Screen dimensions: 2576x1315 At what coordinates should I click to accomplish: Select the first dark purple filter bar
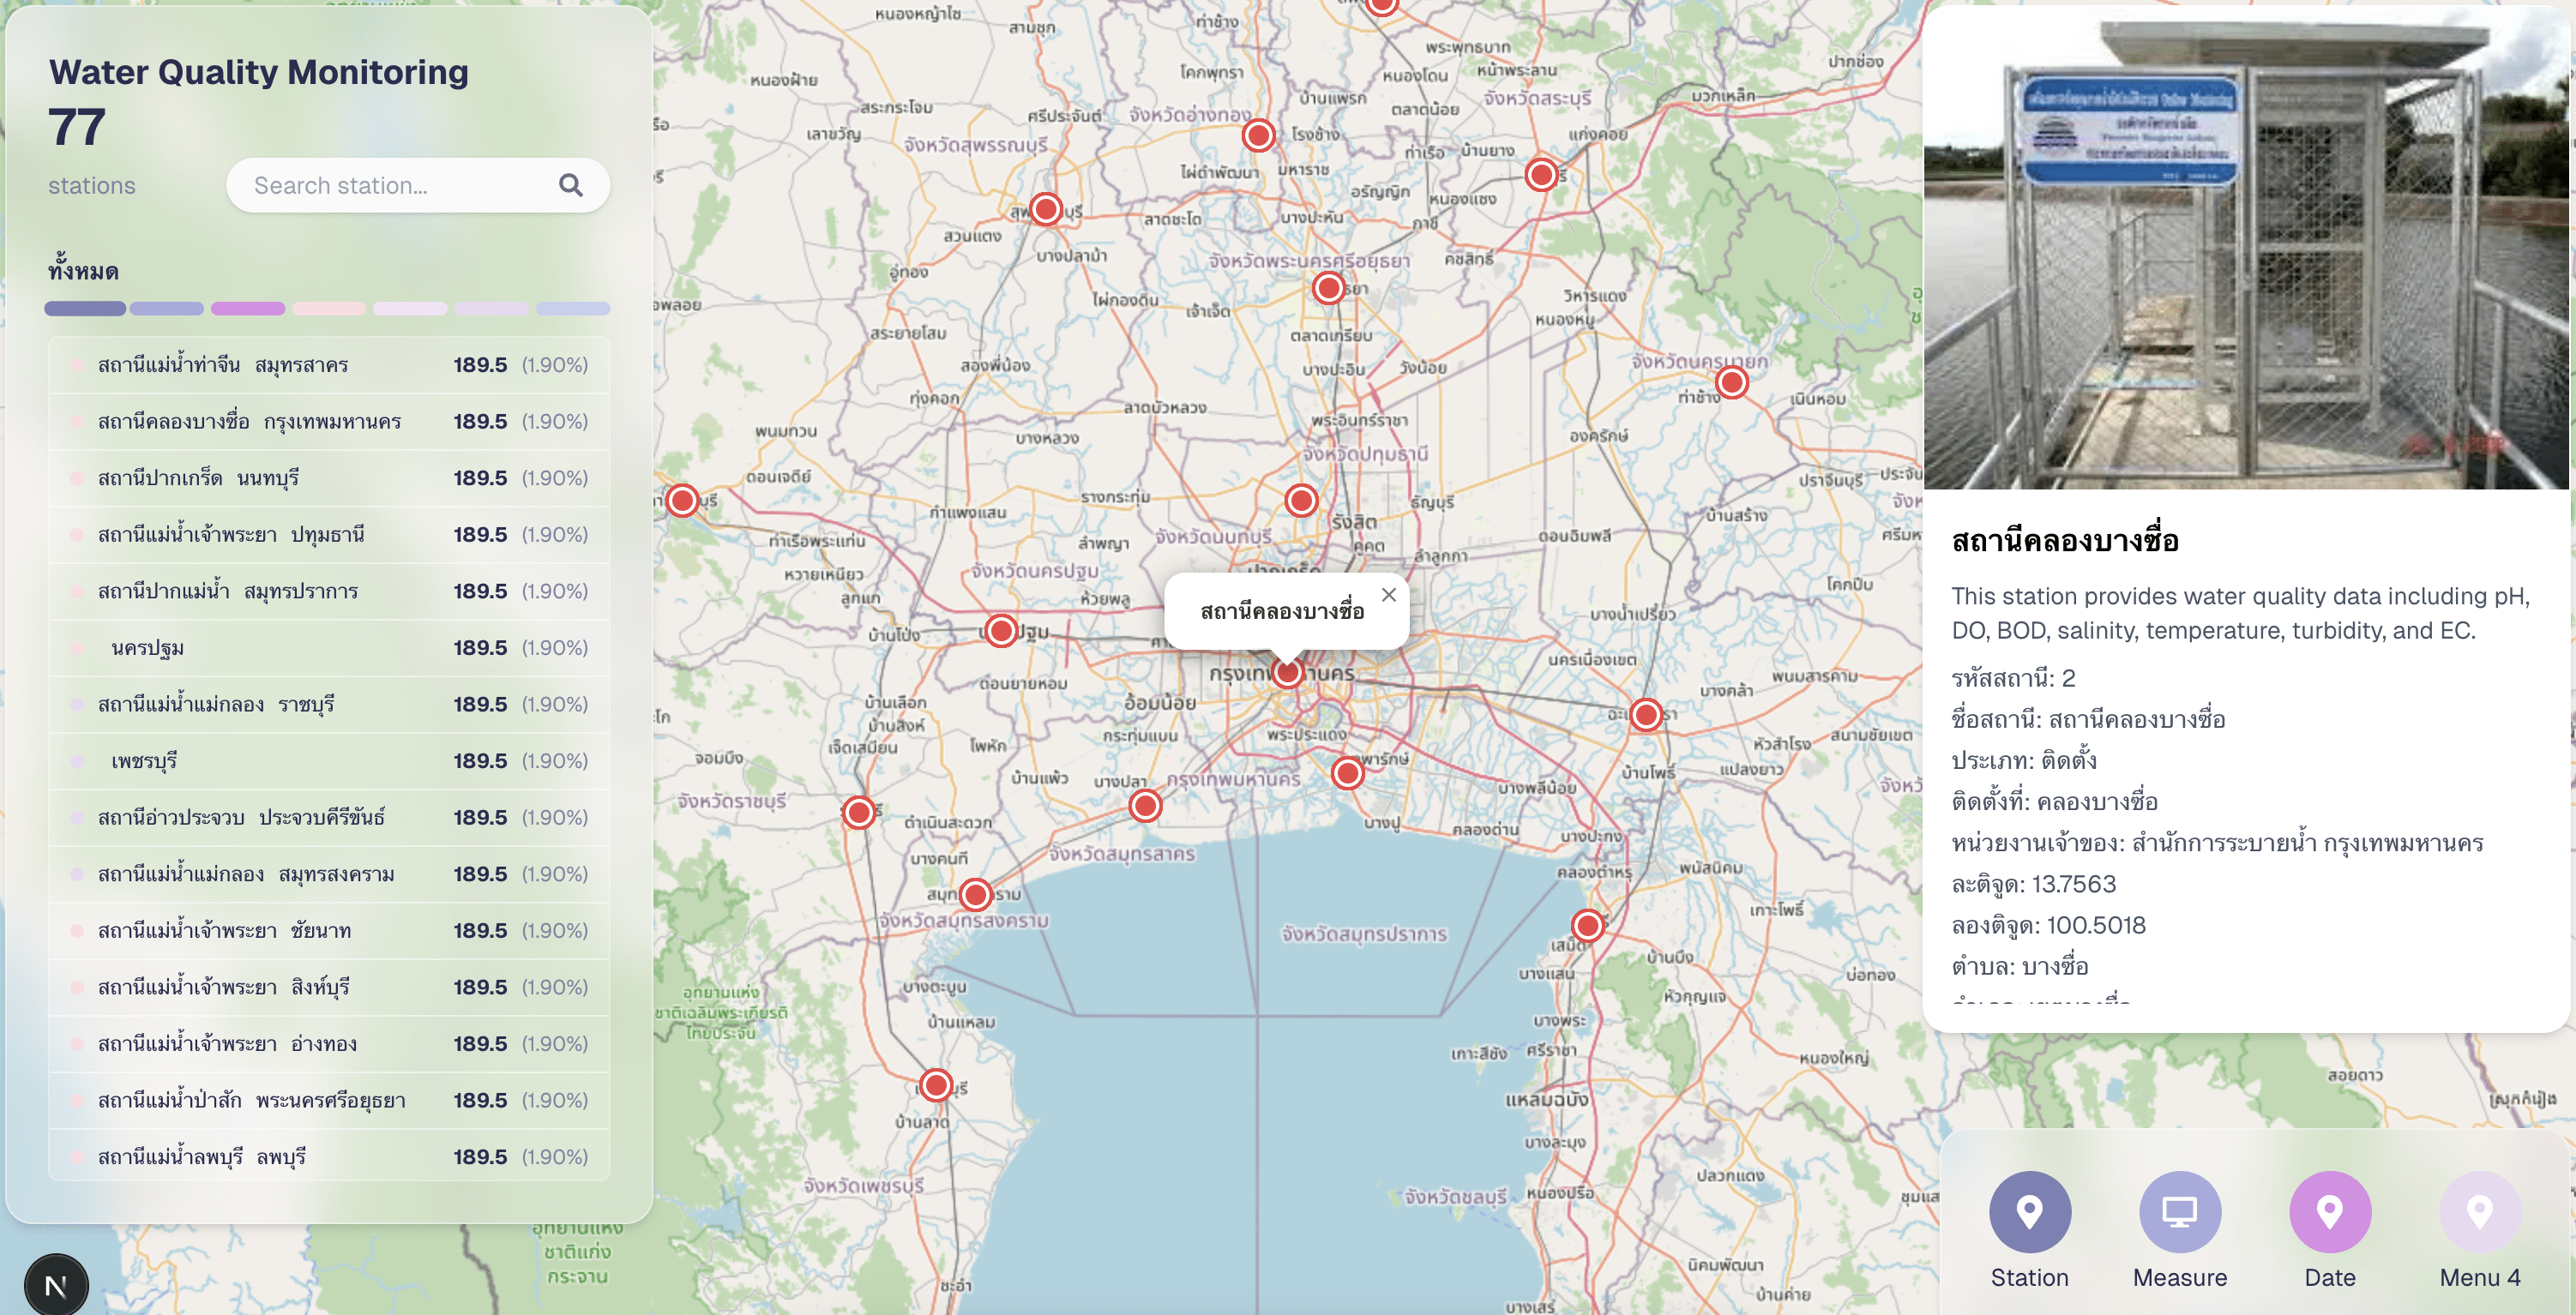(85, 309)
